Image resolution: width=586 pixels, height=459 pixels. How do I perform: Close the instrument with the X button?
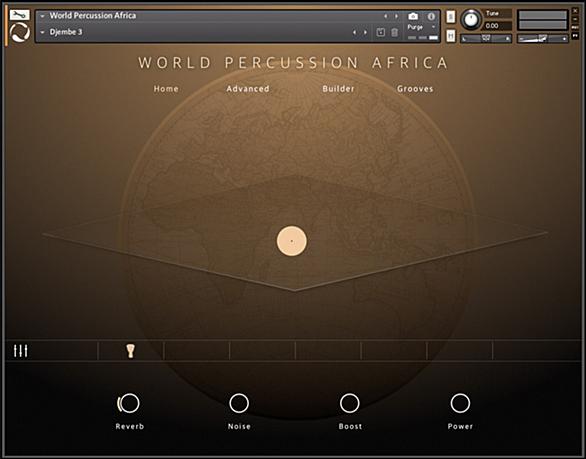click(575, 11)
